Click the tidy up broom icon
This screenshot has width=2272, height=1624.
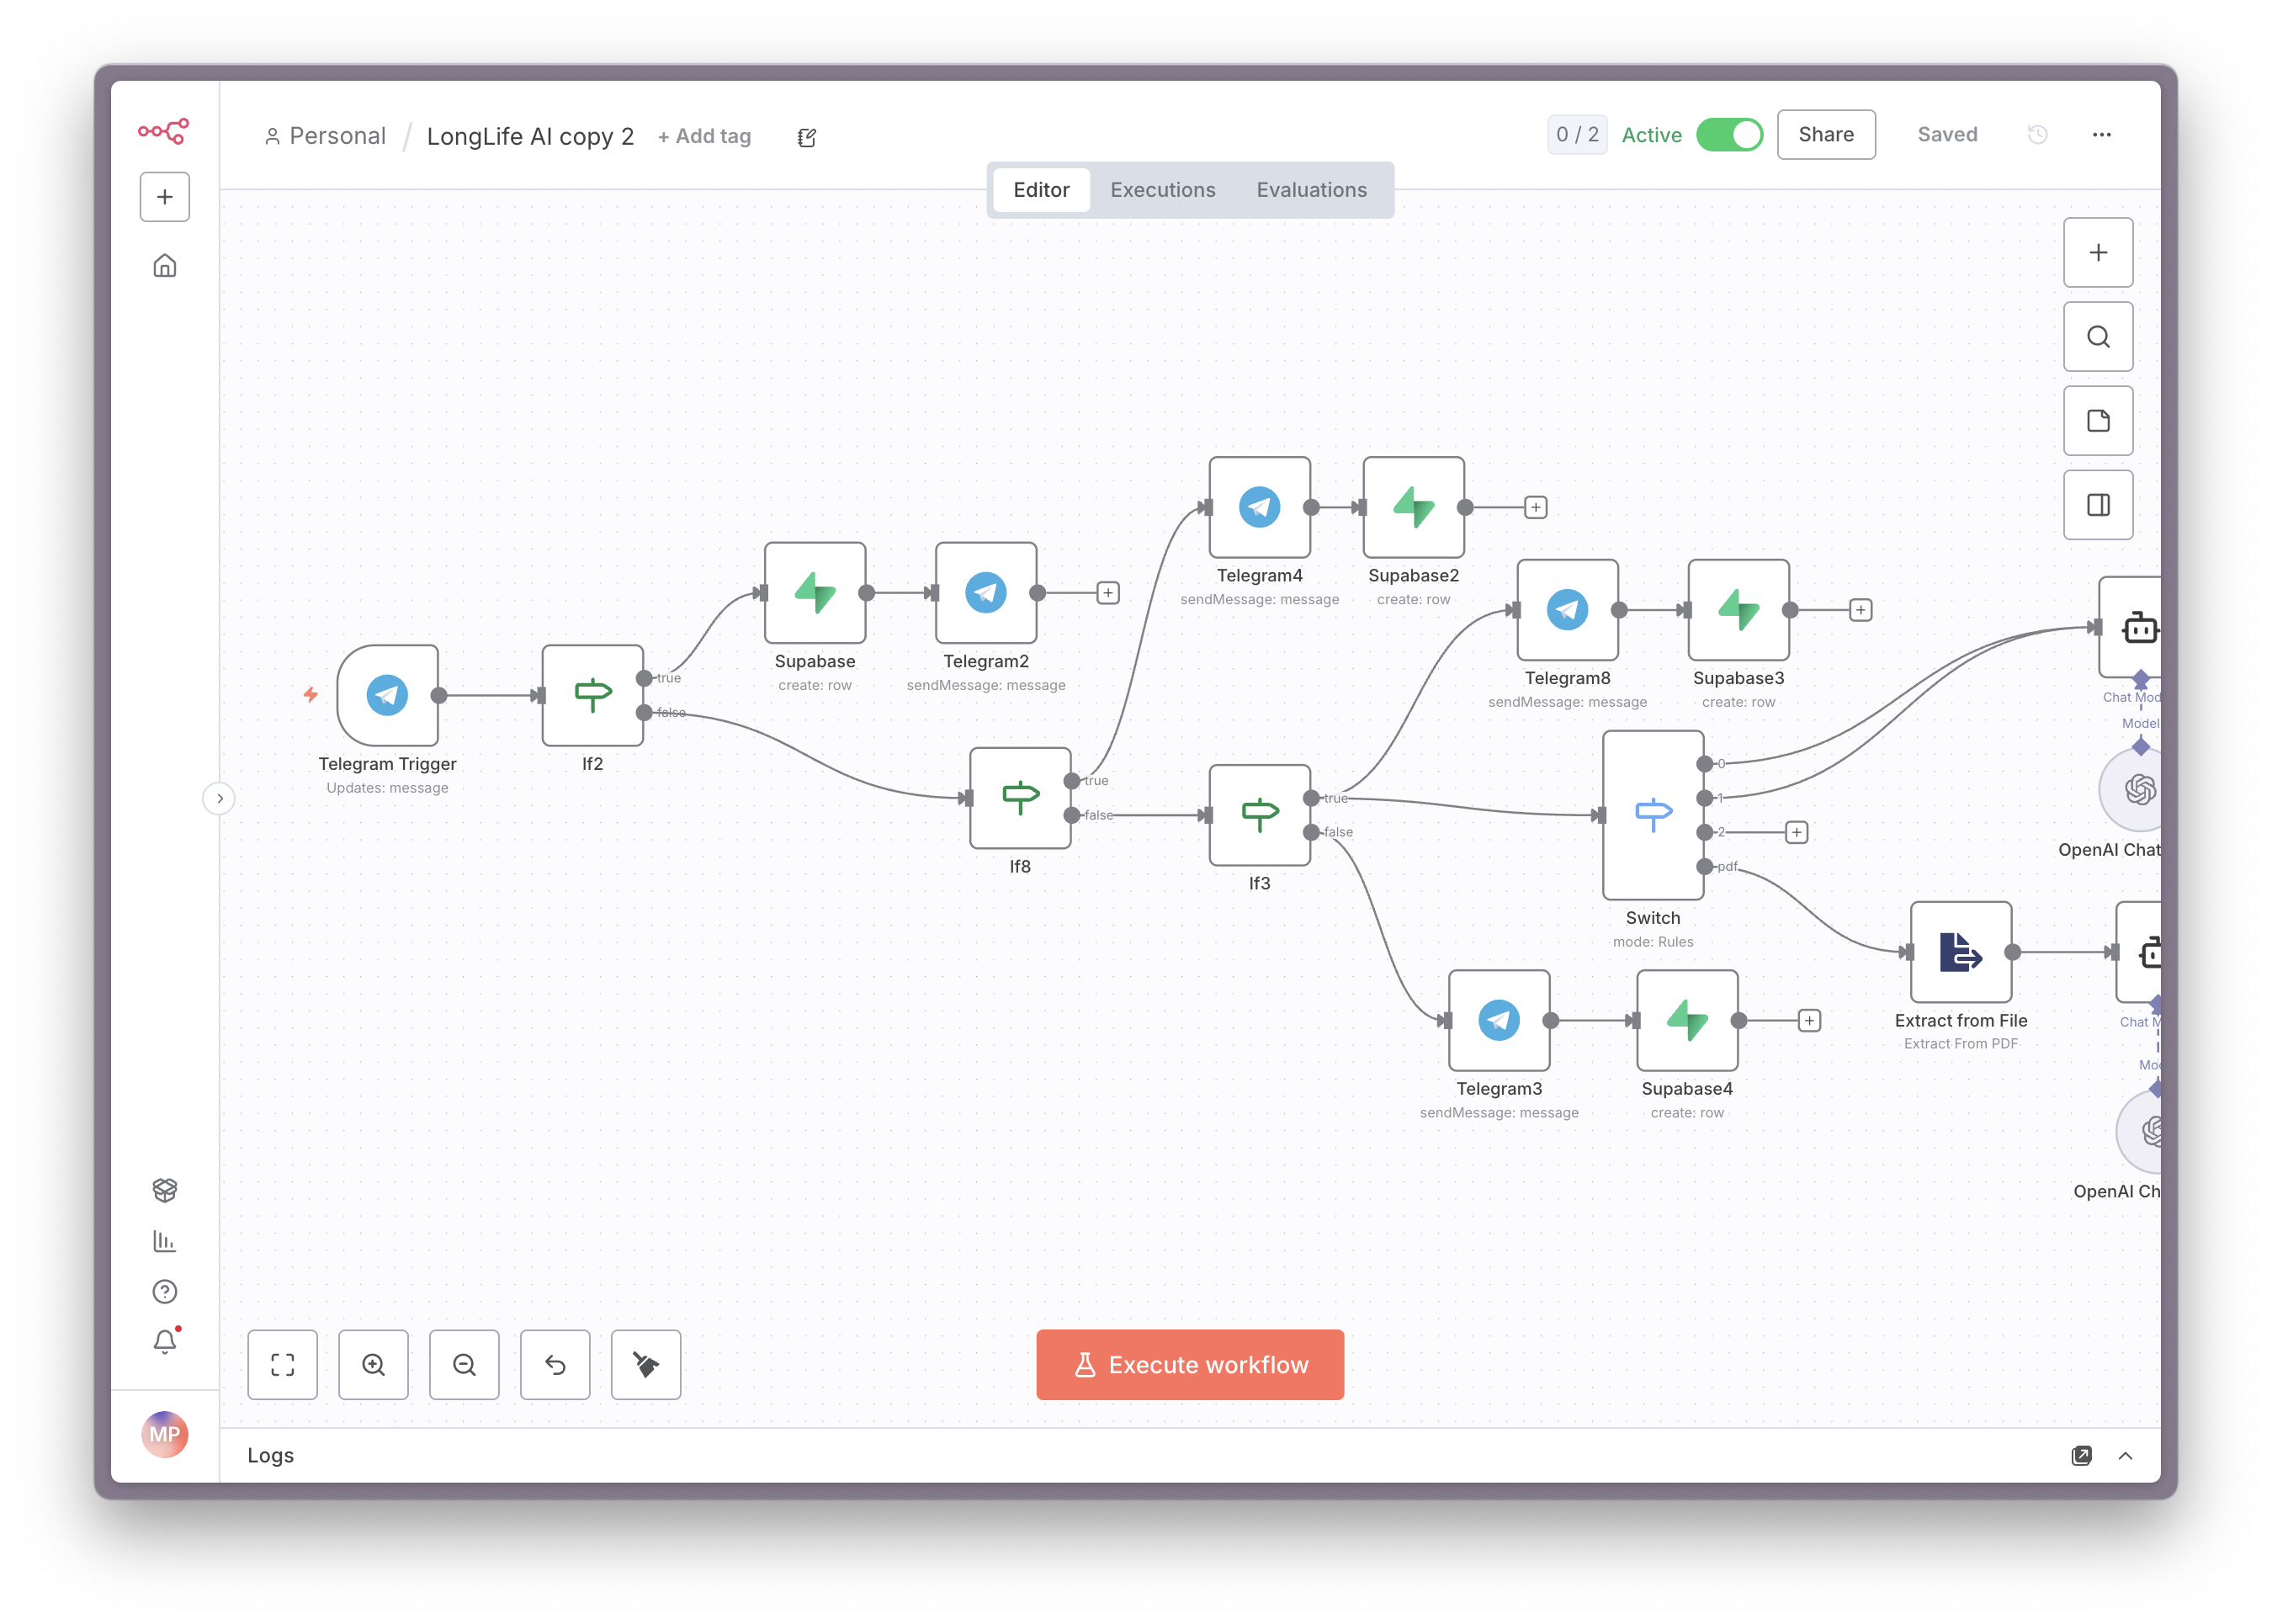(646, 1365)
